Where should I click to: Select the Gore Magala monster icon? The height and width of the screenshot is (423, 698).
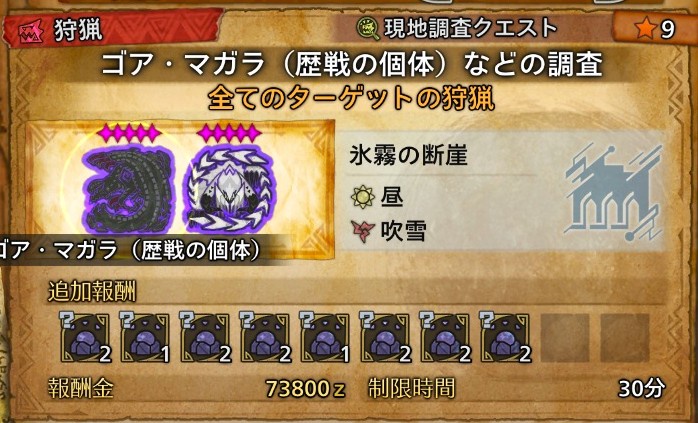click(x=129, y=187)
